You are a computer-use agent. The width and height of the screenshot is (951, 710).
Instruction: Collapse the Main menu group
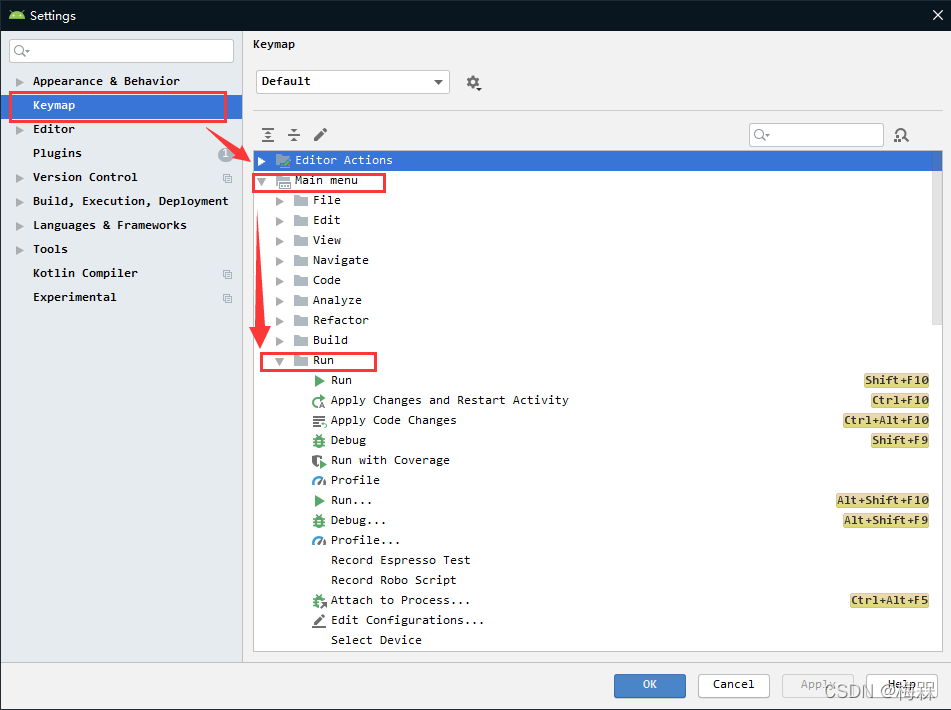click(261, 181)
